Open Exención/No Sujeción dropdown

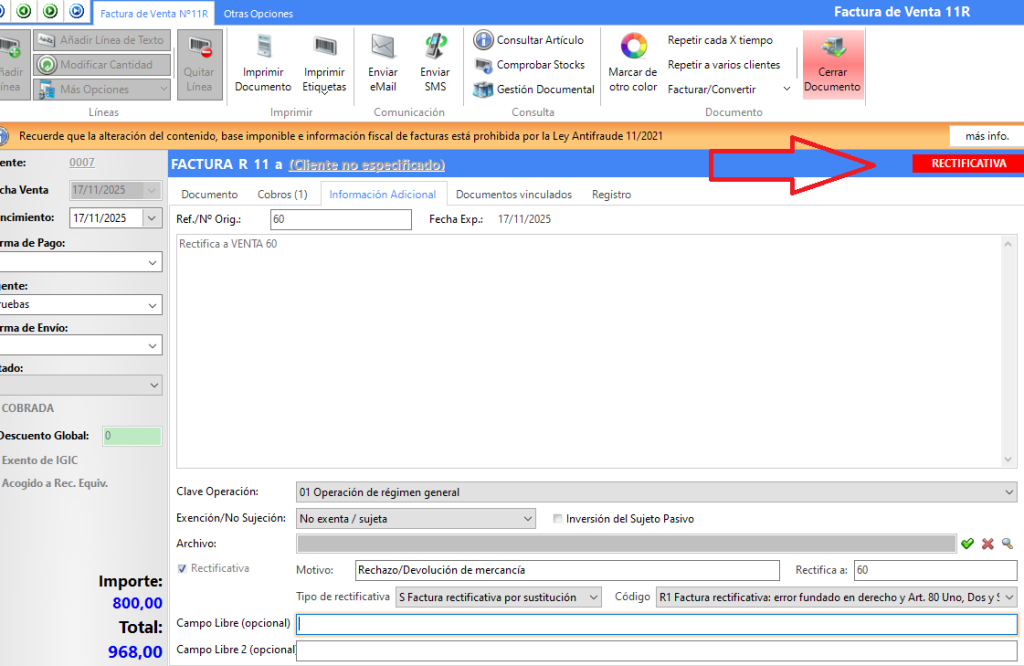pos(527,519)
